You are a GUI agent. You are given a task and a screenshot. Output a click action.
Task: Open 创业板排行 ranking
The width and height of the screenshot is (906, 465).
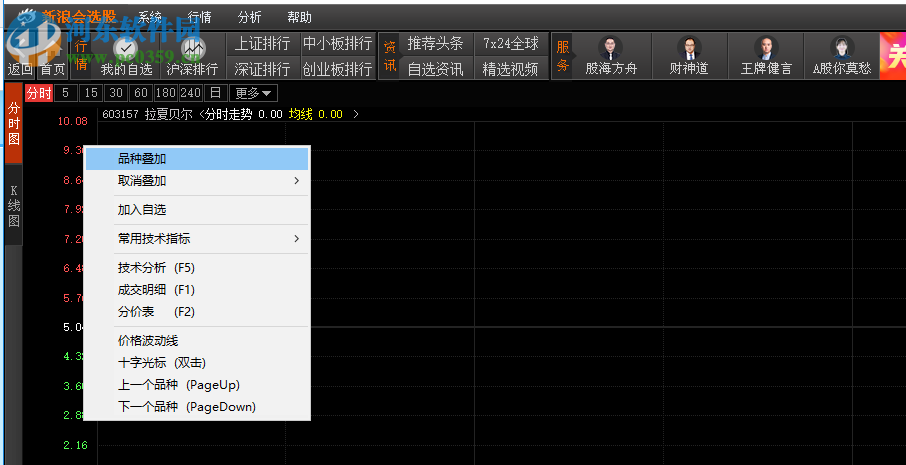click(x=337, y=69)
